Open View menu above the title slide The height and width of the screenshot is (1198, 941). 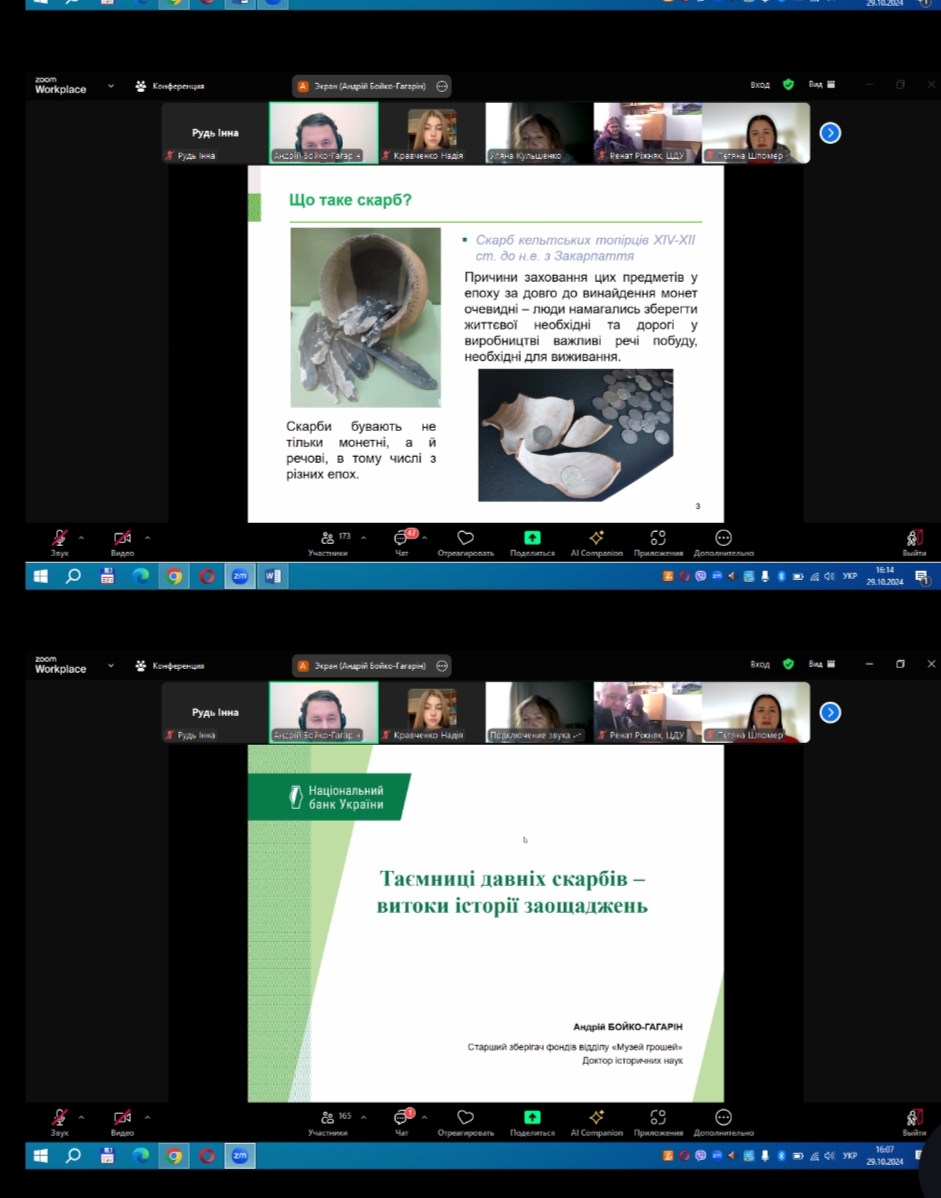[x=821, y=664]
